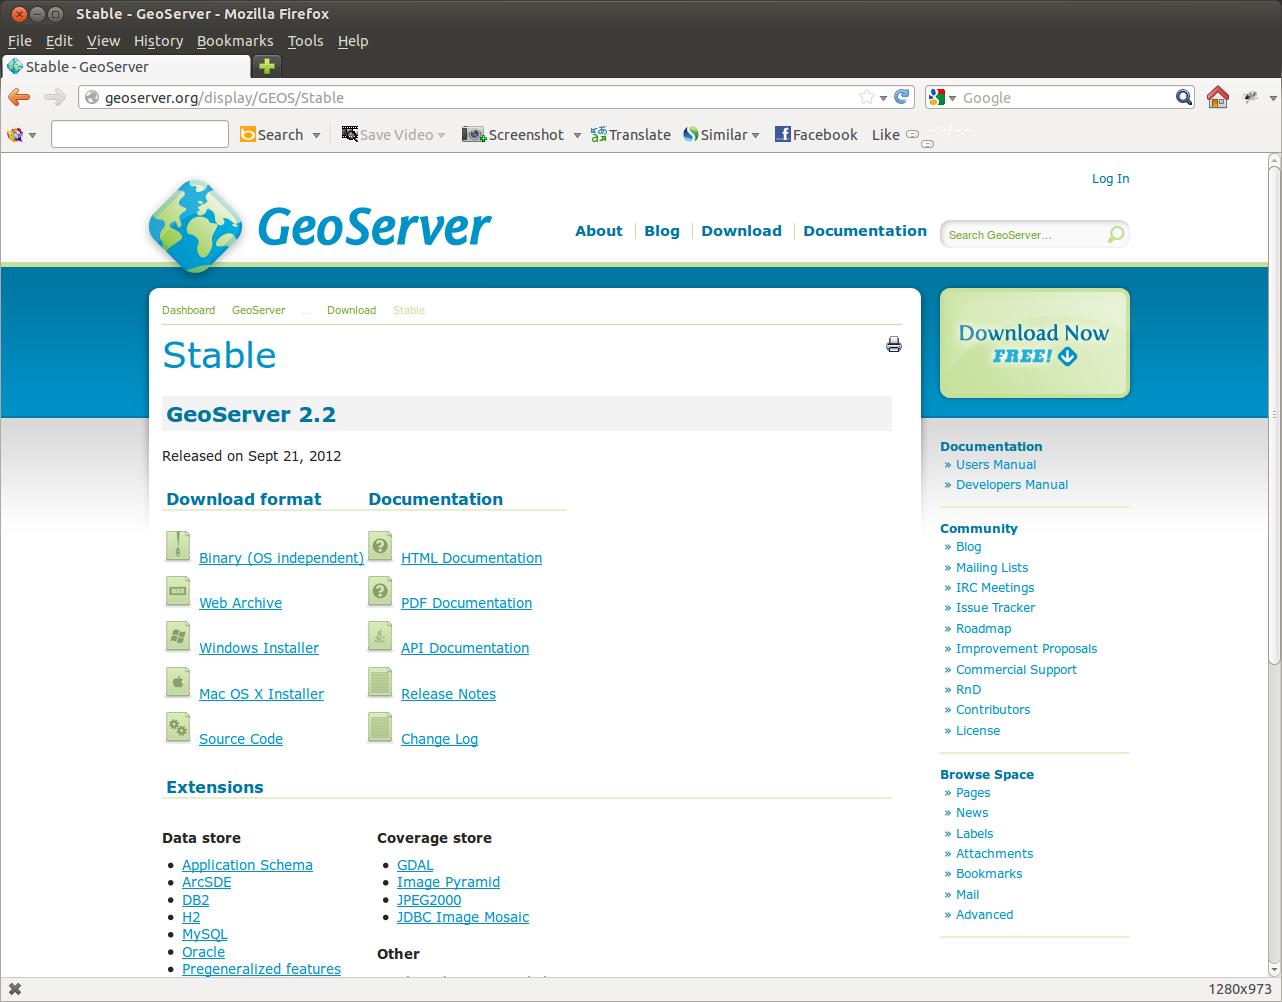Open the Firefox home page icon
The height and width of the screenshot is (1002, 1282).
(1217, 97)
